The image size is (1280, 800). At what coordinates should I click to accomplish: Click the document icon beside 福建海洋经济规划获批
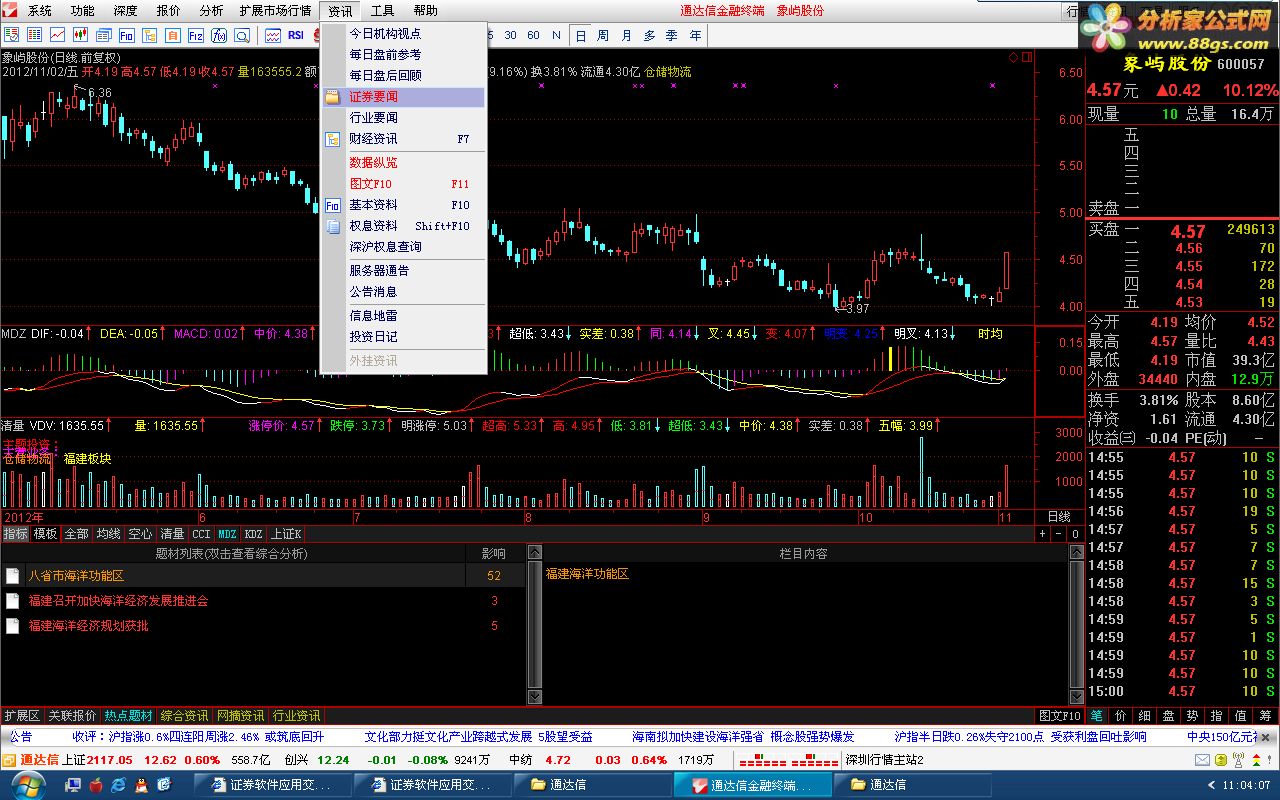13,626
